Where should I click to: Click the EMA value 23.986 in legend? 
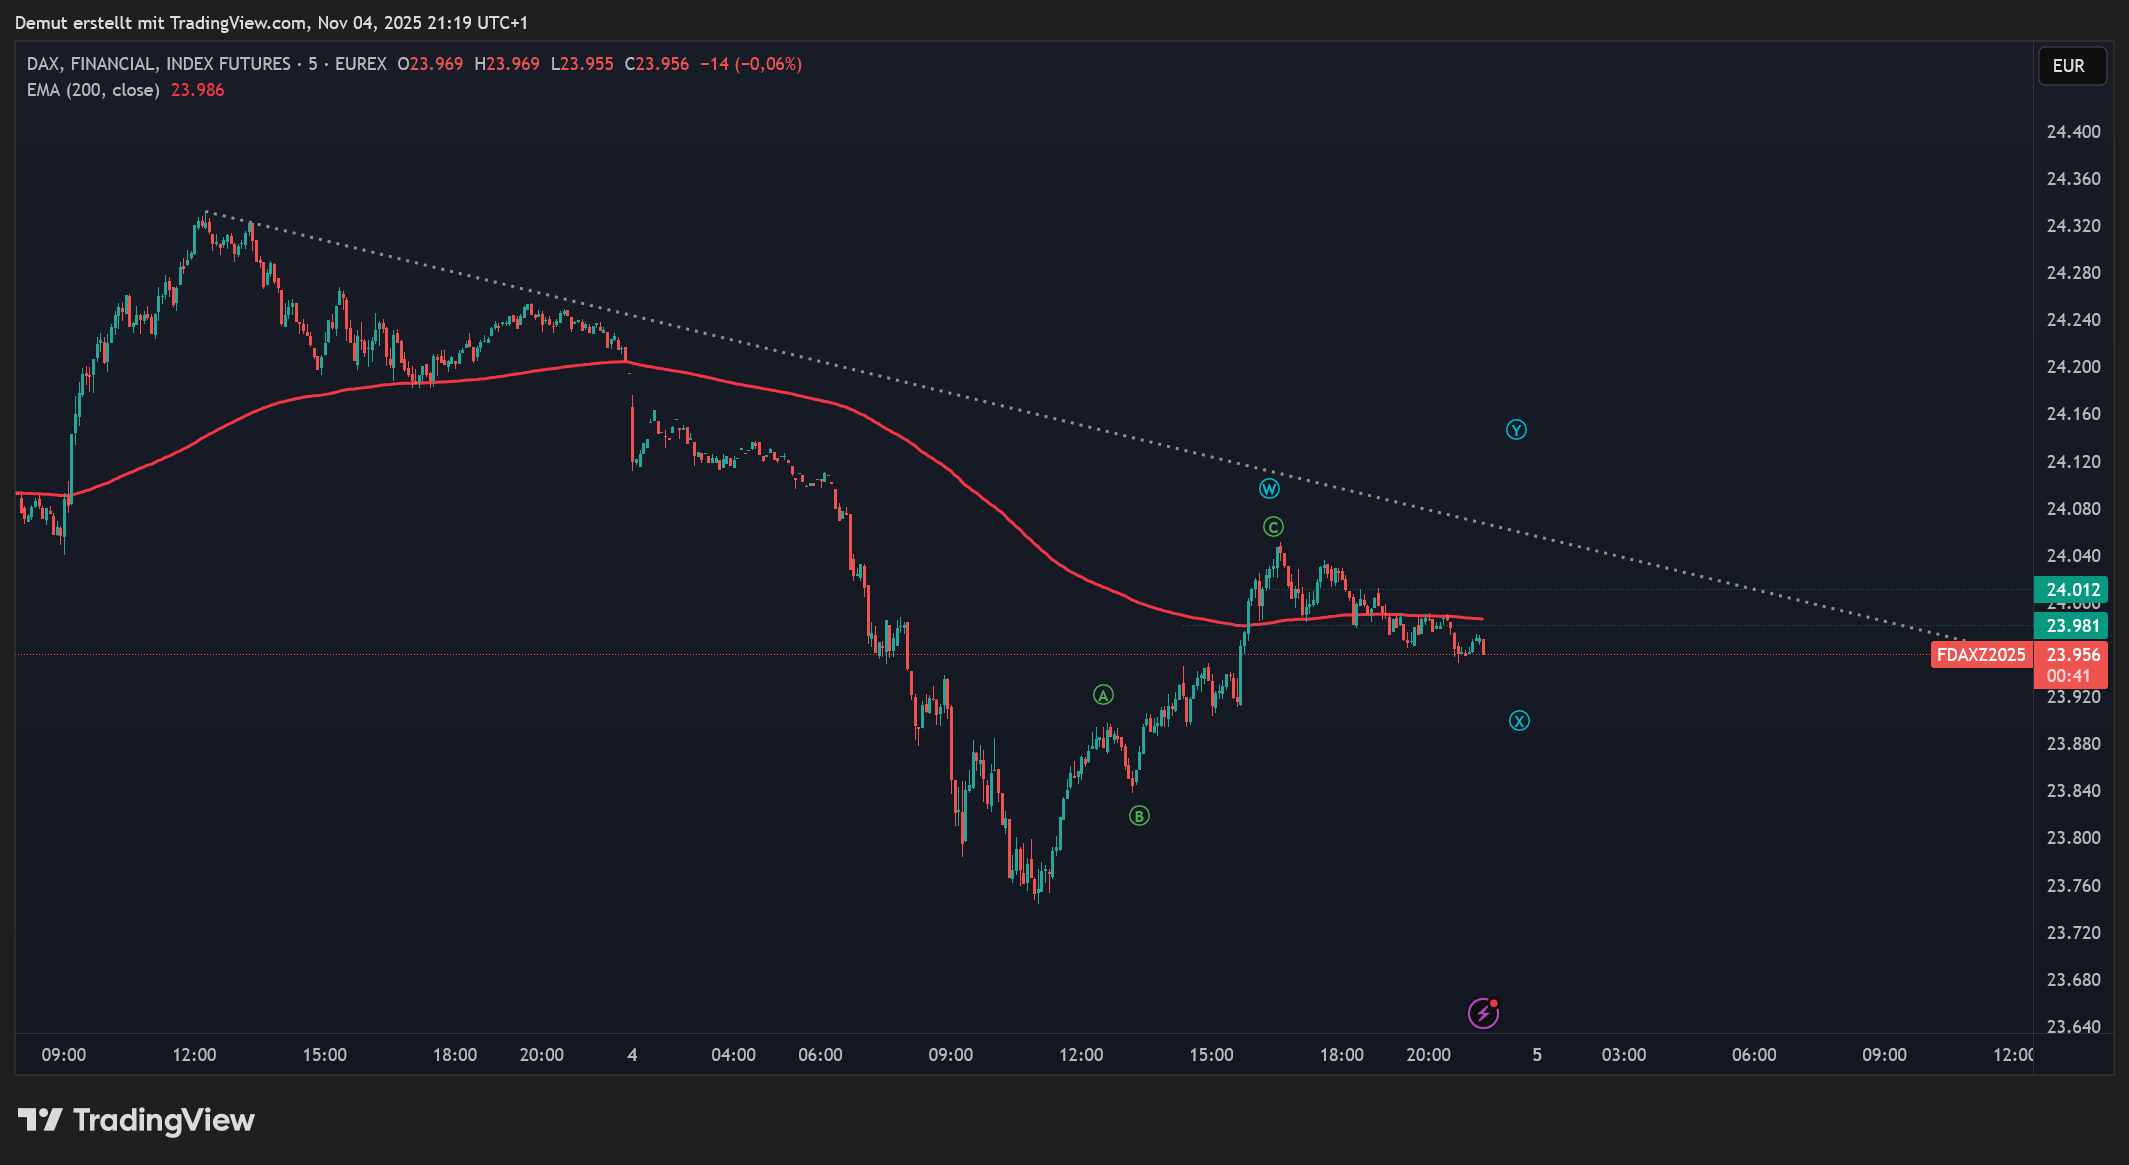click(197, 90)
